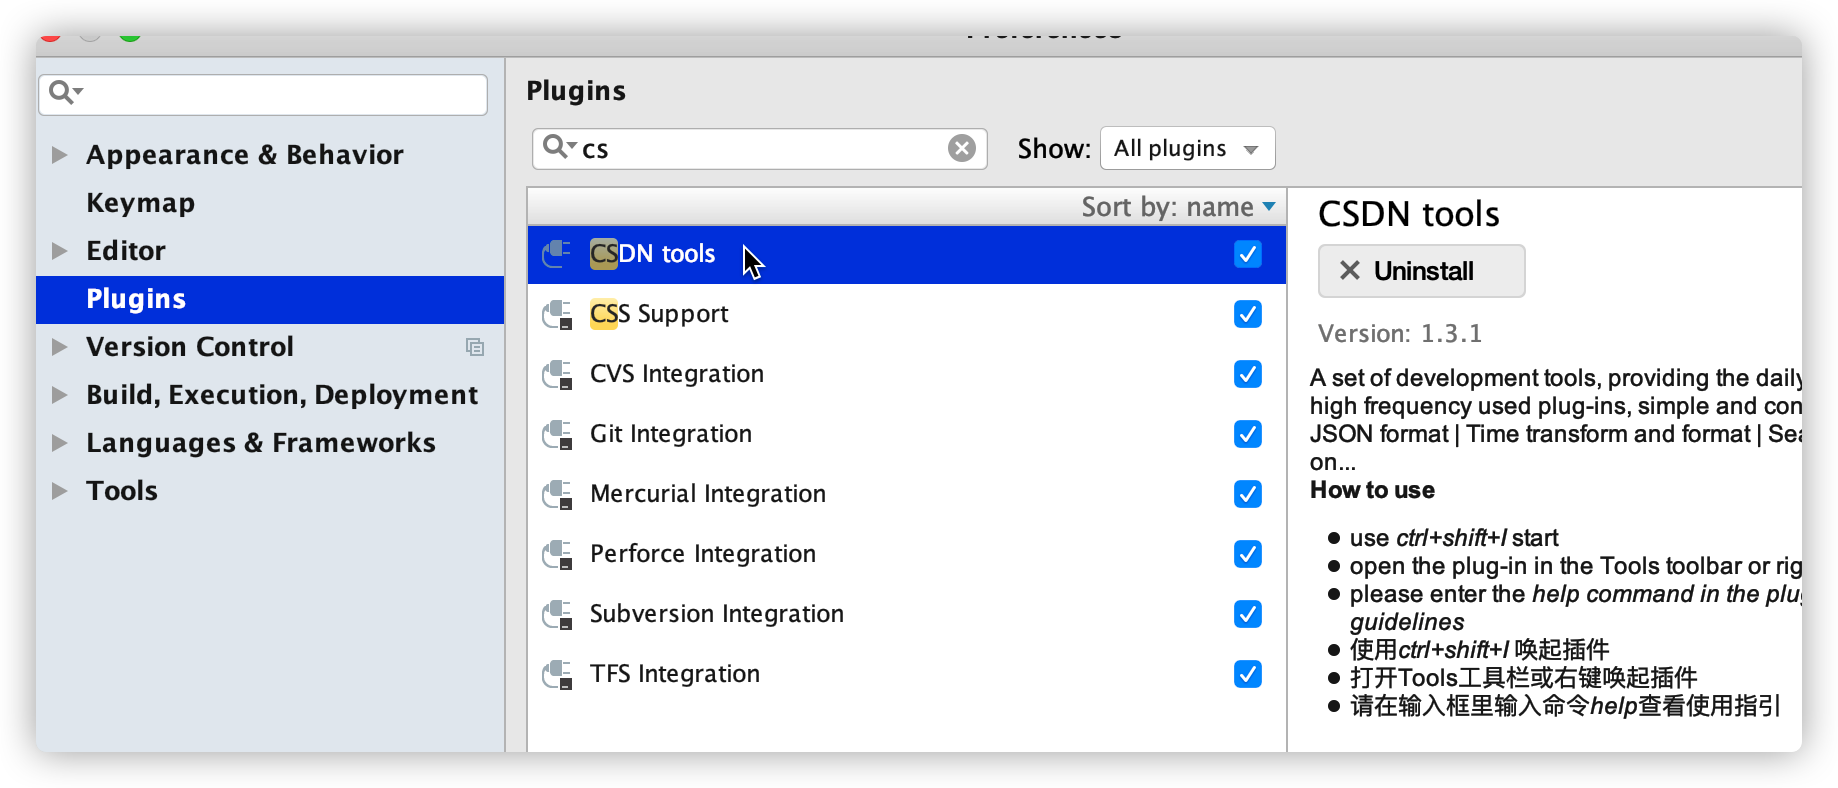Select the TFS Integration row
The height and width of the screenshot is (788, 1838).
coord(906,674)
